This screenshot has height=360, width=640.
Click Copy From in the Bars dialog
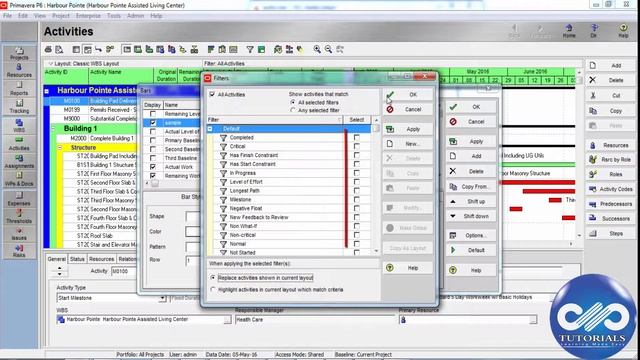click(471, 187)
